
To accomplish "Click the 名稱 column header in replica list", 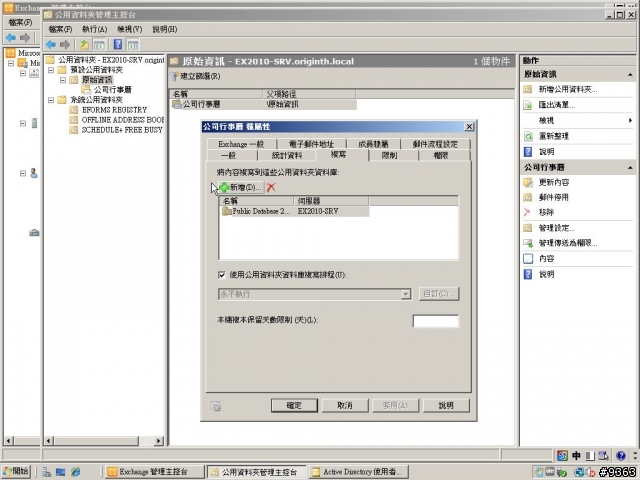I will (x=256, y=201).
